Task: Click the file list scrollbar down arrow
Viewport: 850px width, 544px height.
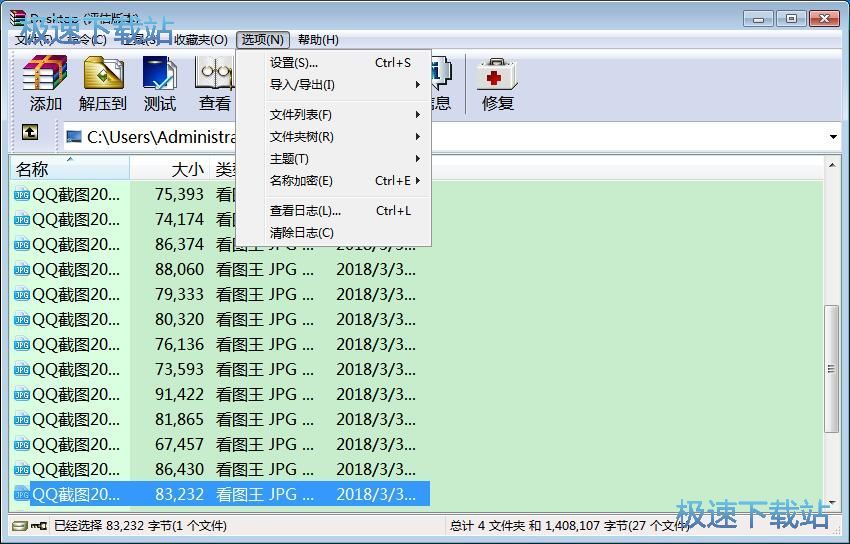Action: [x=832, y=503]
